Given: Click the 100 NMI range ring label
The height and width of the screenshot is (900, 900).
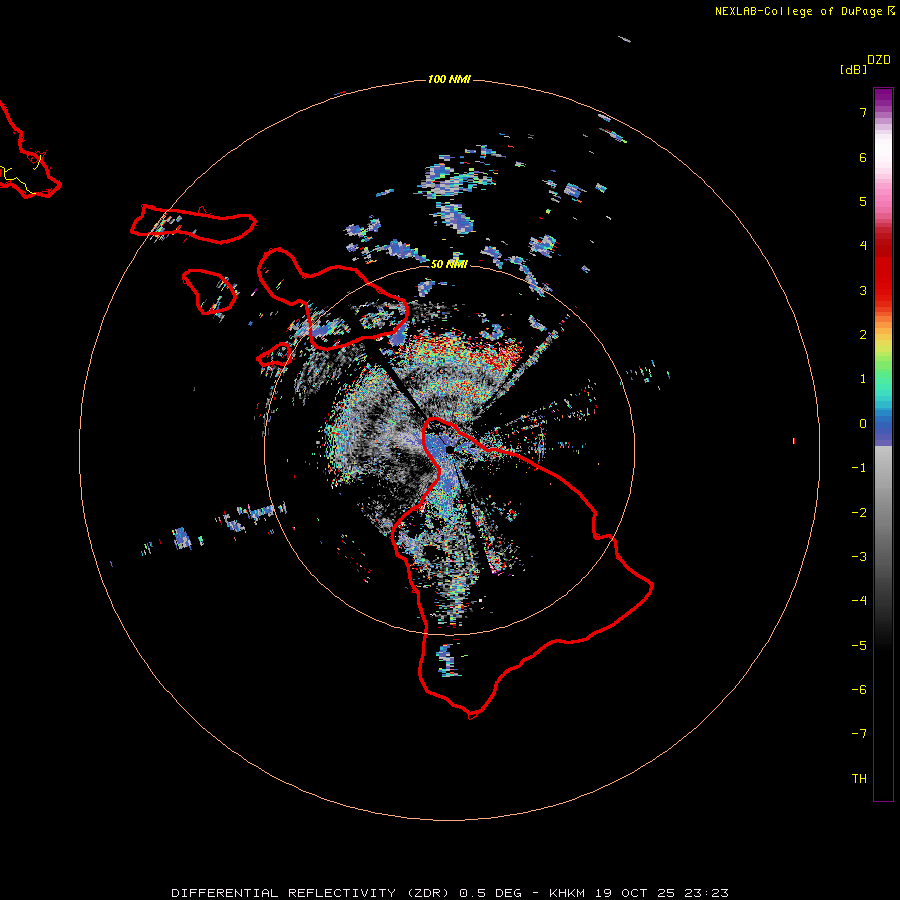Looking at the screenshot, I should 449,79.
